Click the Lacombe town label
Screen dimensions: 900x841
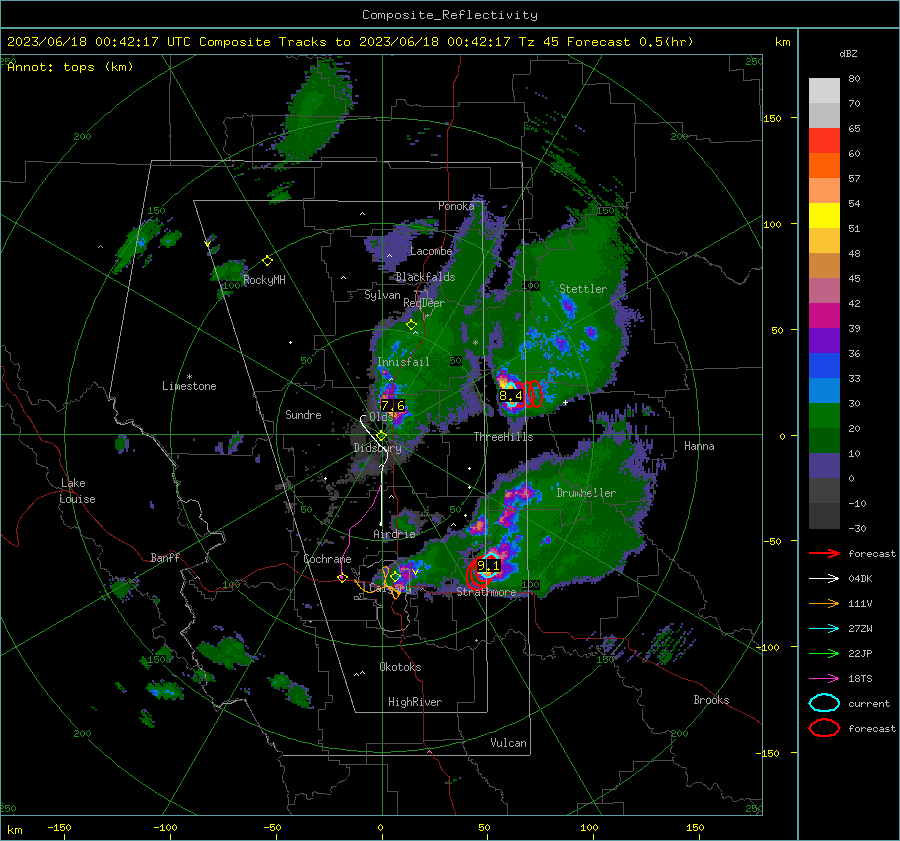[x=431, y=251]
